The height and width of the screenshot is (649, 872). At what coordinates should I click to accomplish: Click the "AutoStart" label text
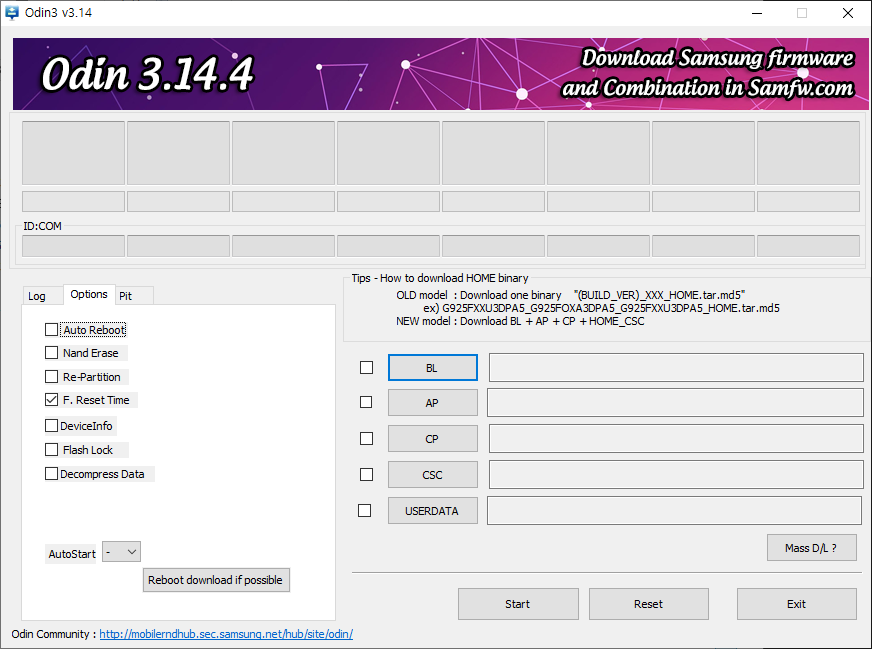tap(72, 554)
